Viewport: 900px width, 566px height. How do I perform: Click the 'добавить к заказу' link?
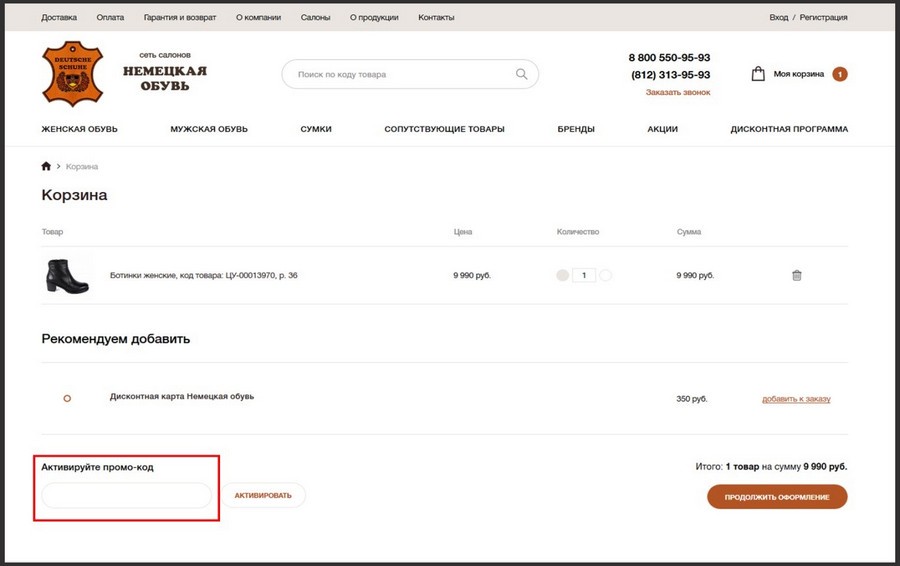click(796, 399)
